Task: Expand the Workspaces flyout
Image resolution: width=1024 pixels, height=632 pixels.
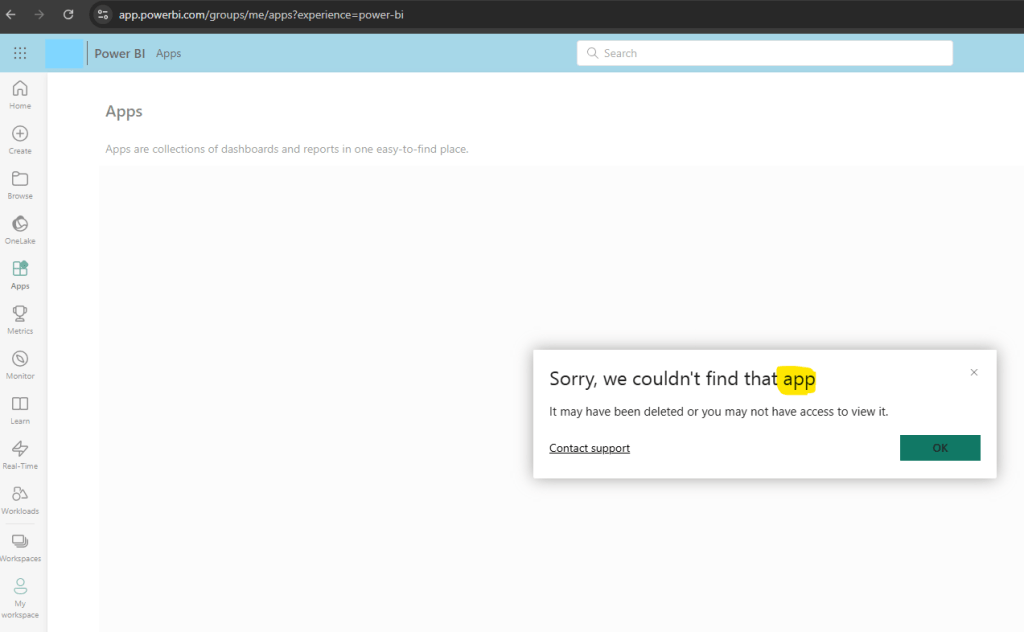Action: coord(20,547)
